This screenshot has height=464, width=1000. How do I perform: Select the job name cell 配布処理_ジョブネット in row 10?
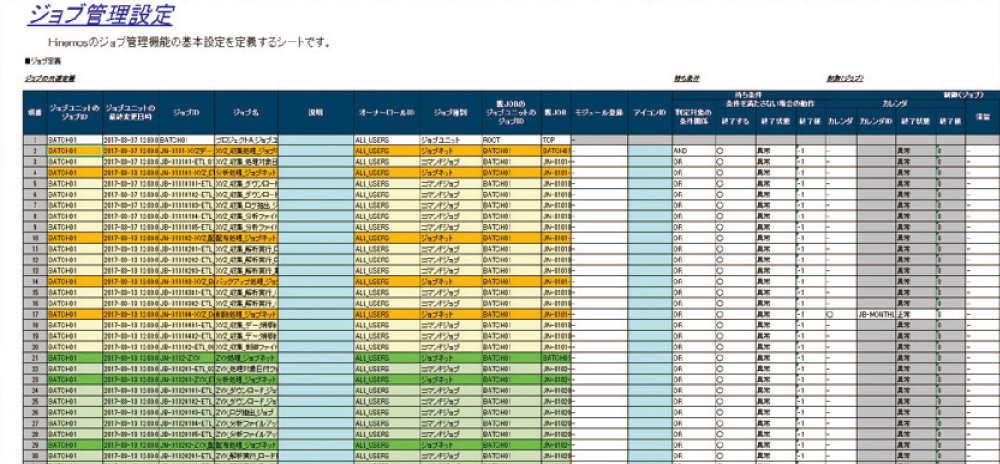(246, 238)
